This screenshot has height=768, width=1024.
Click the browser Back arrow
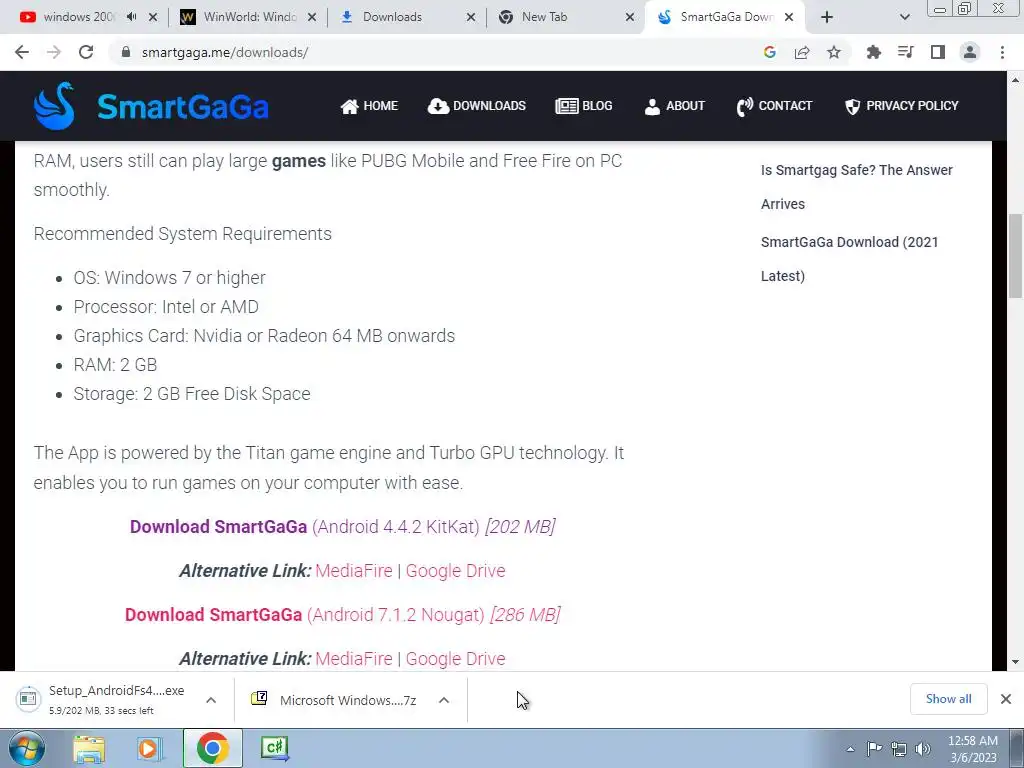point(22,52)
